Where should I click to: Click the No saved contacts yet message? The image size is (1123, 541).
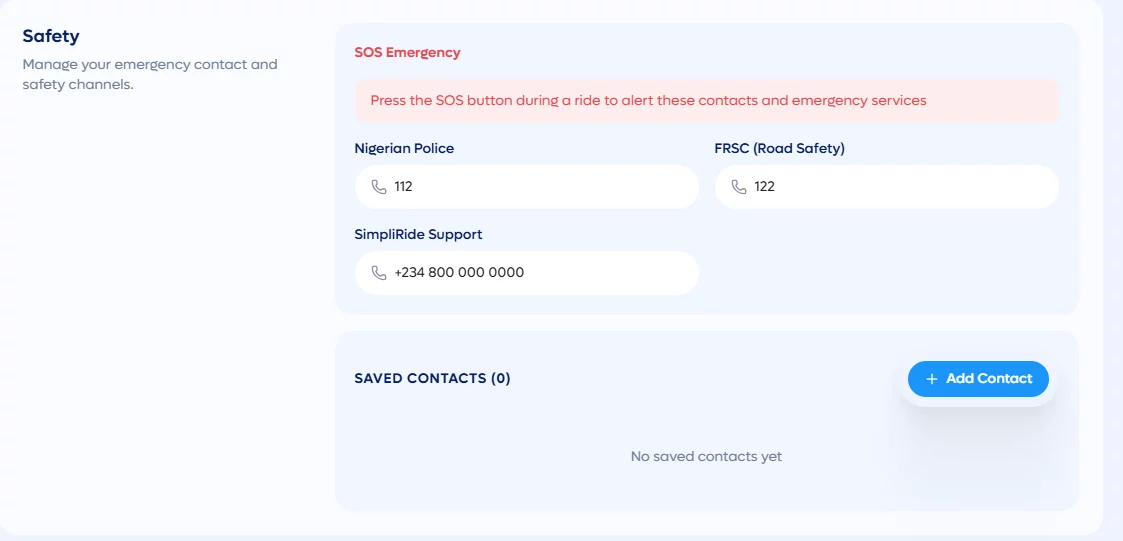tap(706, 456)
